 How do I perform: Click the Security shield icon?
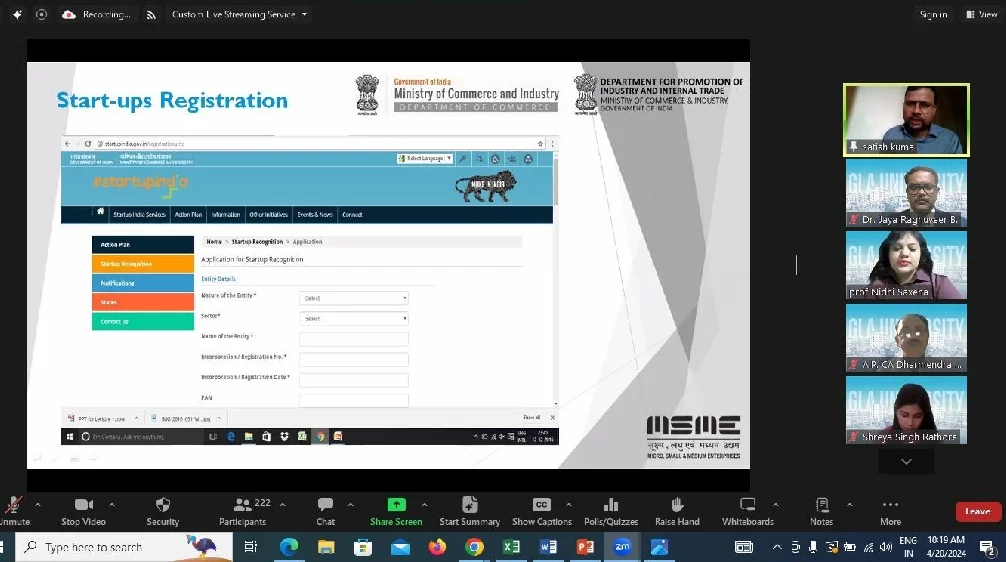pos(163,505)
